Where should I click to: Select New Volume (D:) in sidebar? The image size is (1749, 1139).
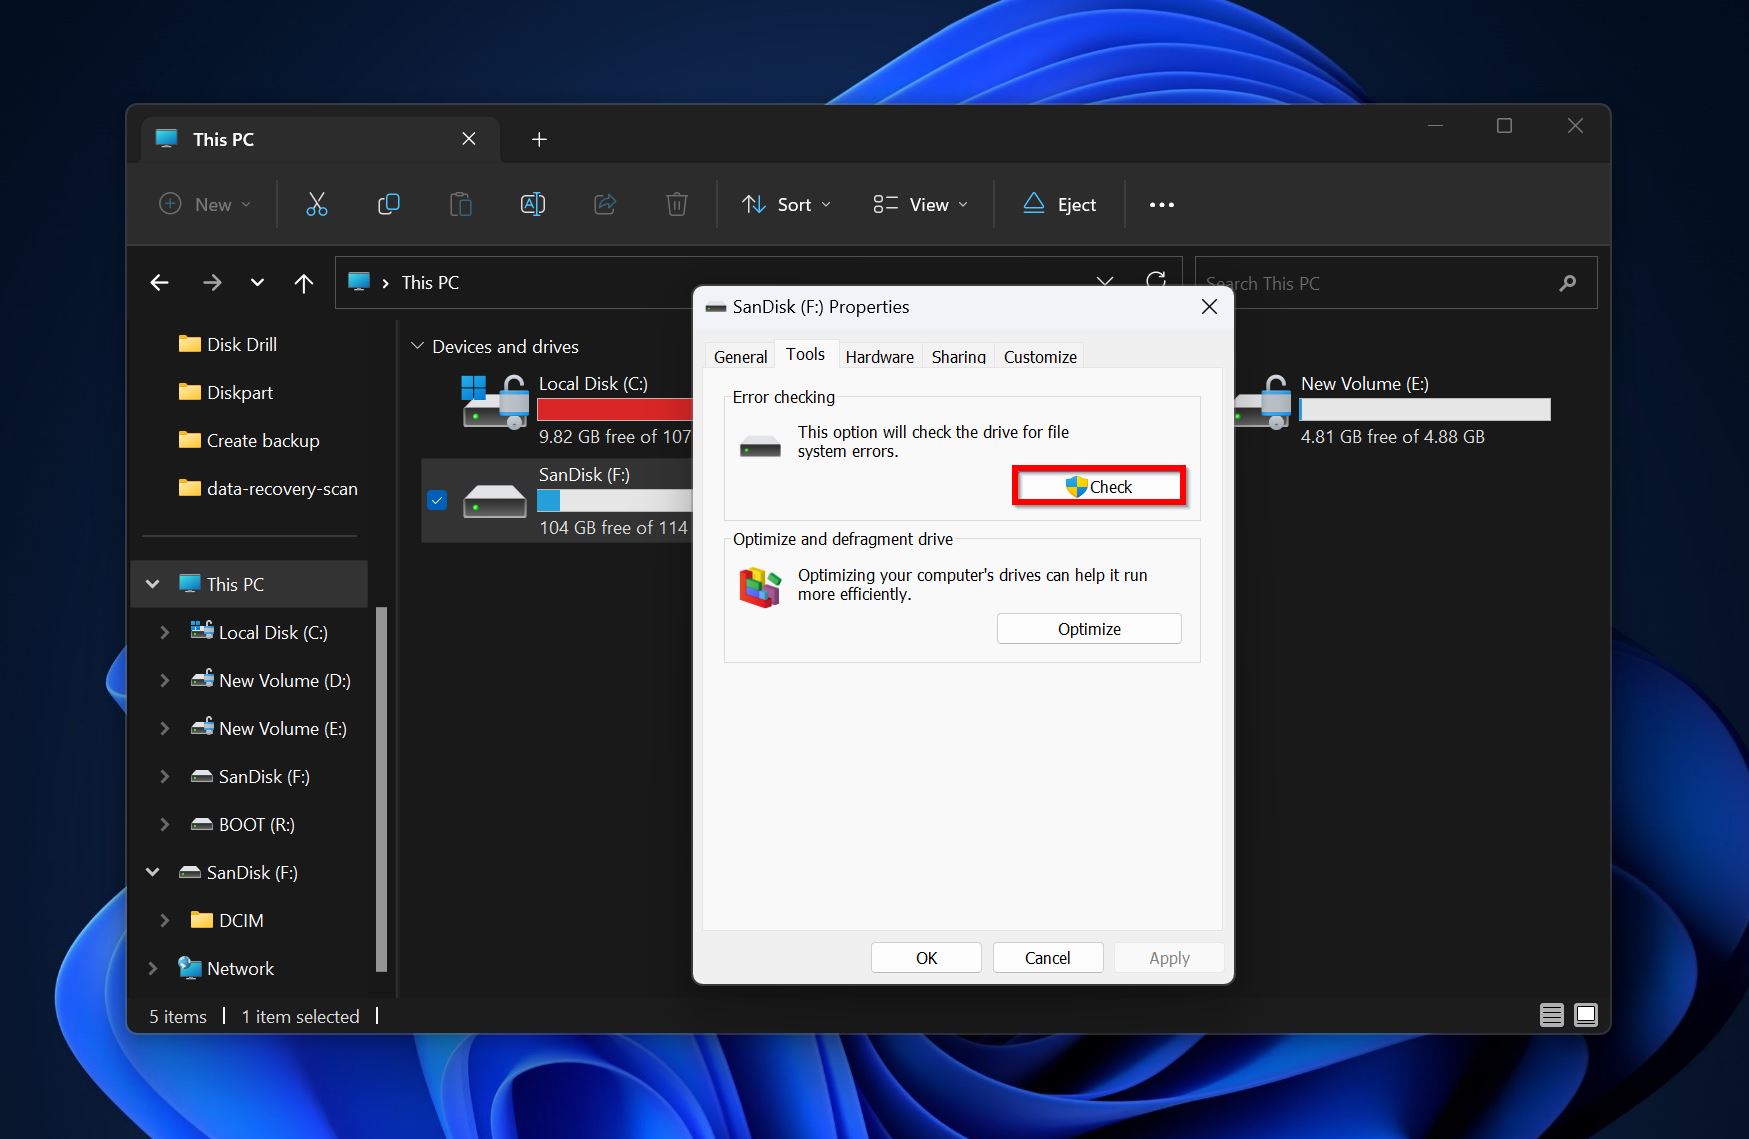pyautogui.click(x=285, y=680)
